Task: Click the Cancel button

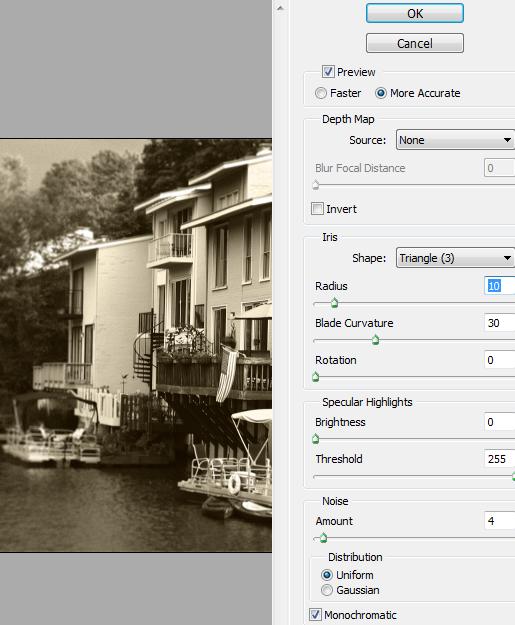Action: click(415, 43)
